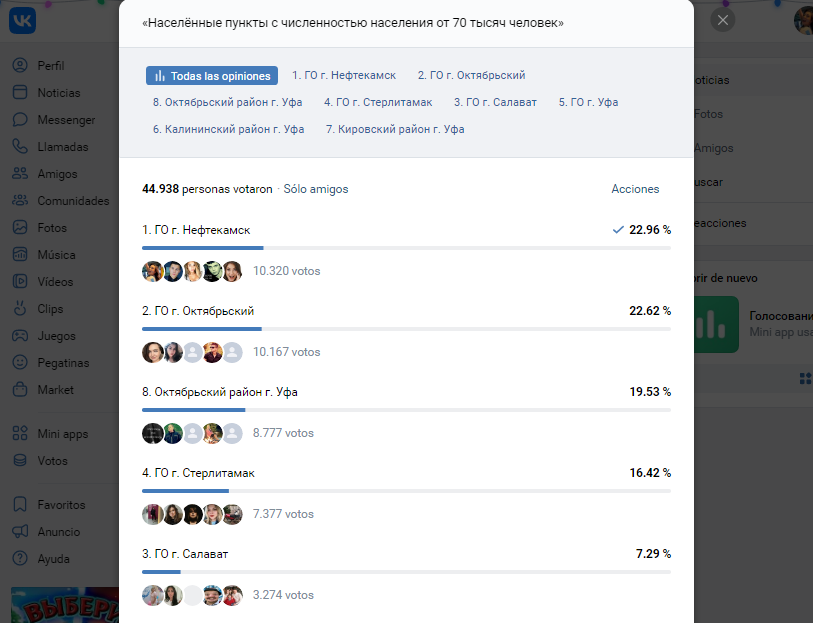Select poll option '2. ГО г. Октябрьский'
This screenshot has height=623, width=813.
tap(198, 311)
